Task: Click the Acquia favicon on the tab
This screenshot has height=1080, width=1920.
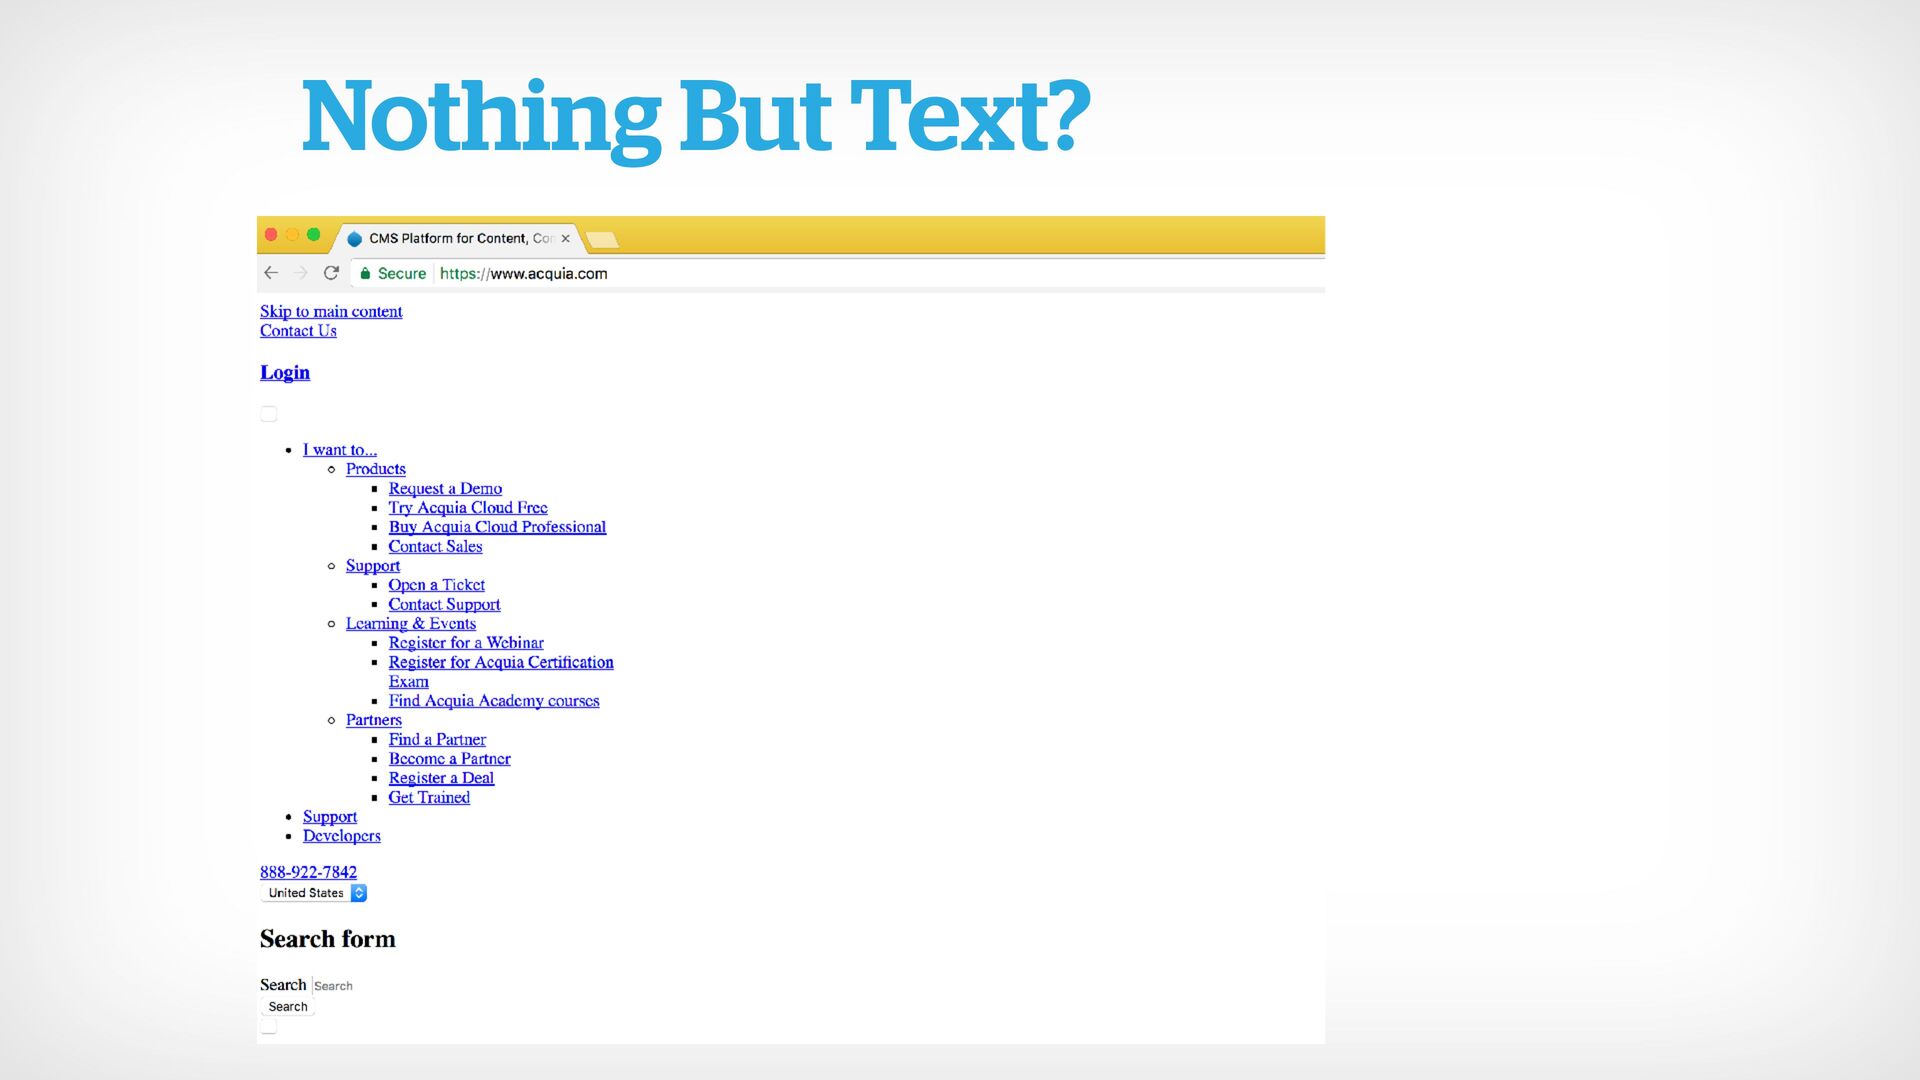Action: point(354,239)
